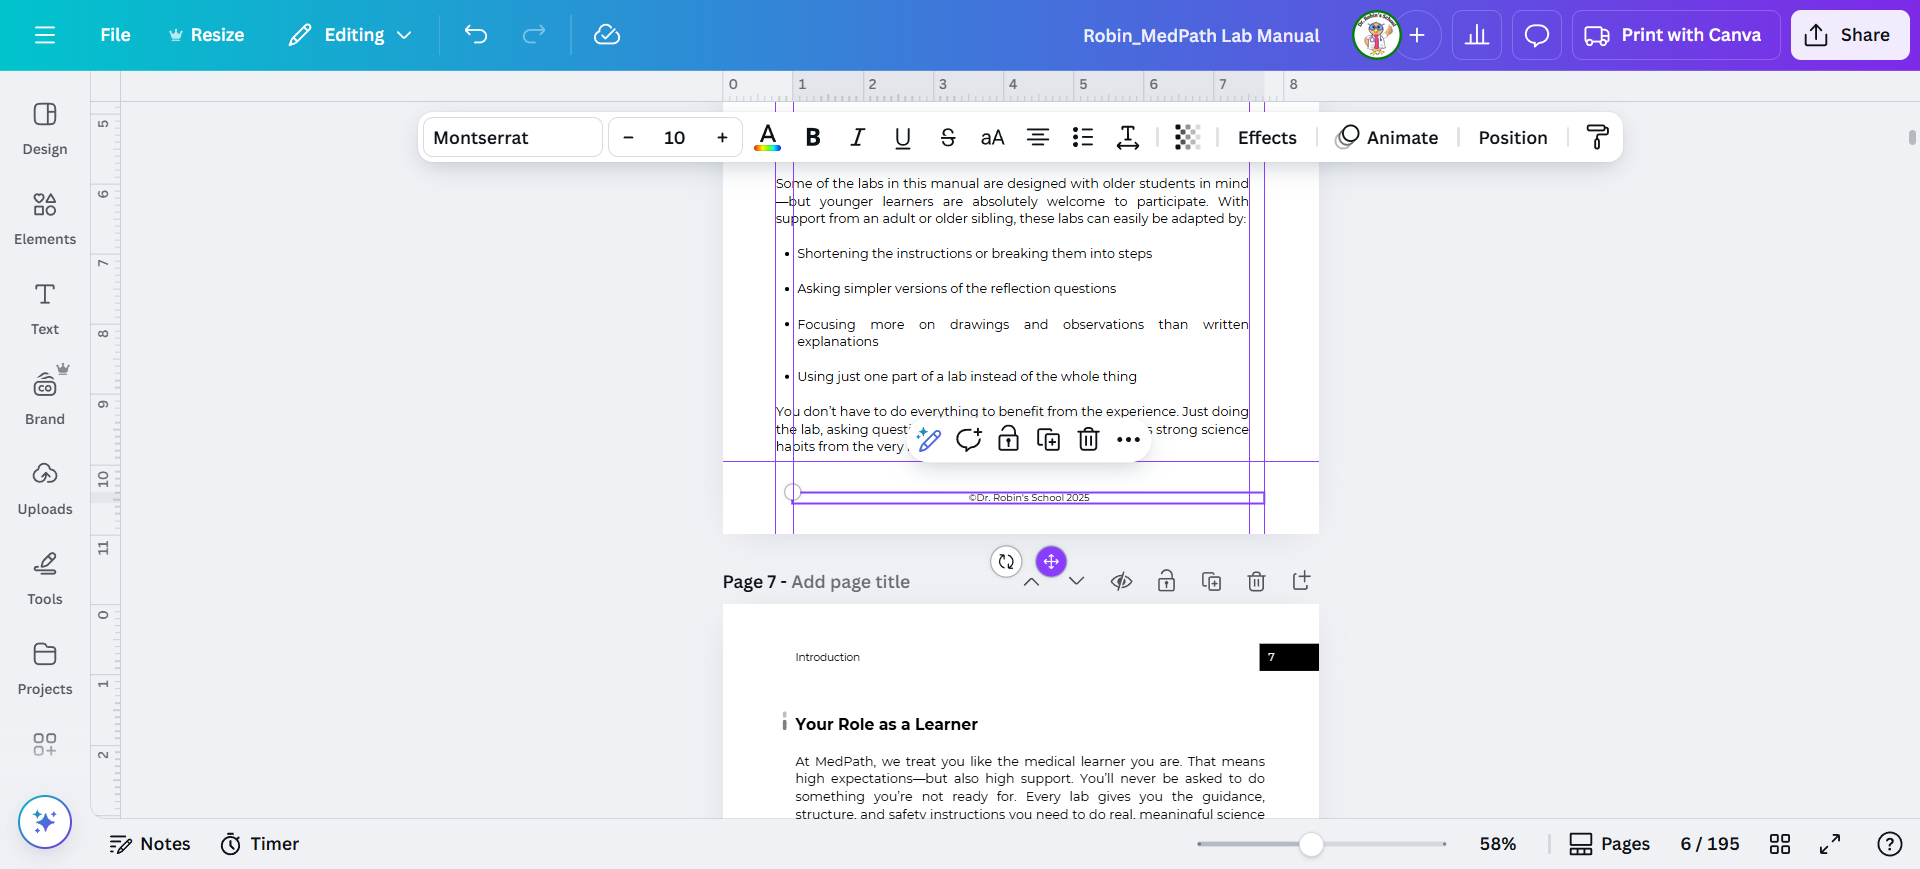Click the rotate handle below the page
Screen dimensions: 1920x869
coord(1006,562)
